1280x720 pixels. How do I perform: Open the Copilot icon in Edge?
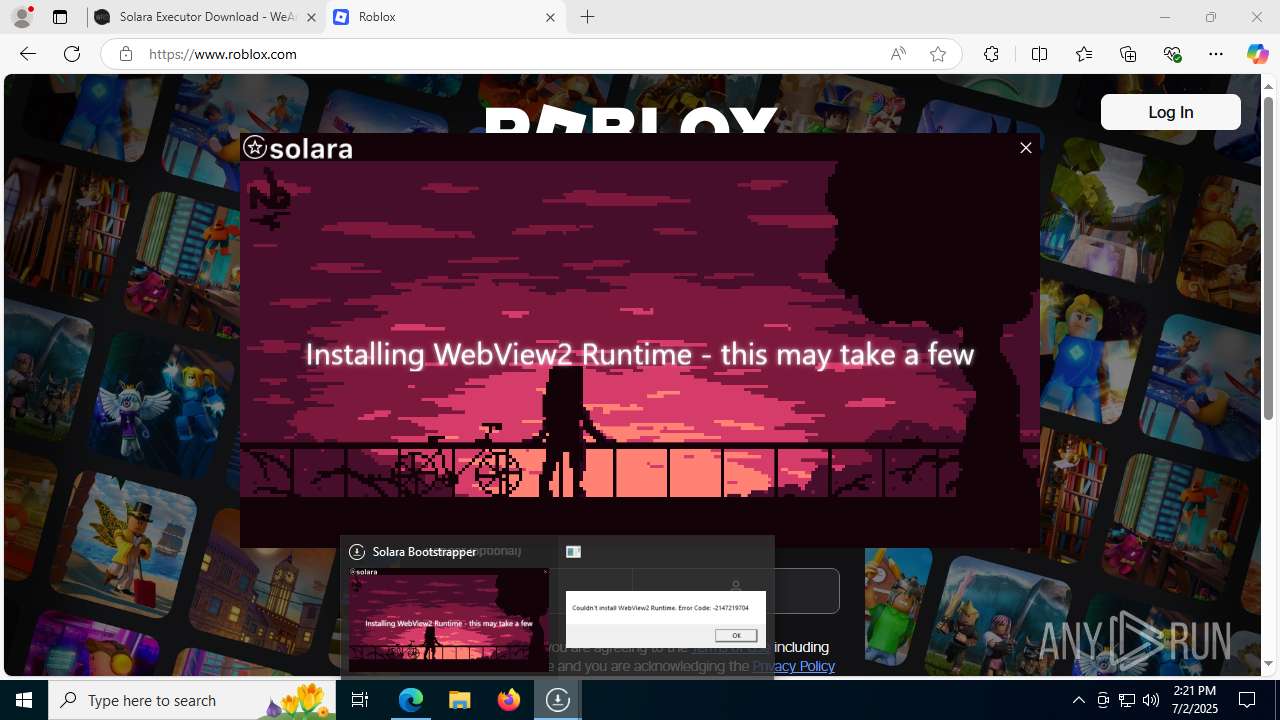click(x=1257, y=54)
